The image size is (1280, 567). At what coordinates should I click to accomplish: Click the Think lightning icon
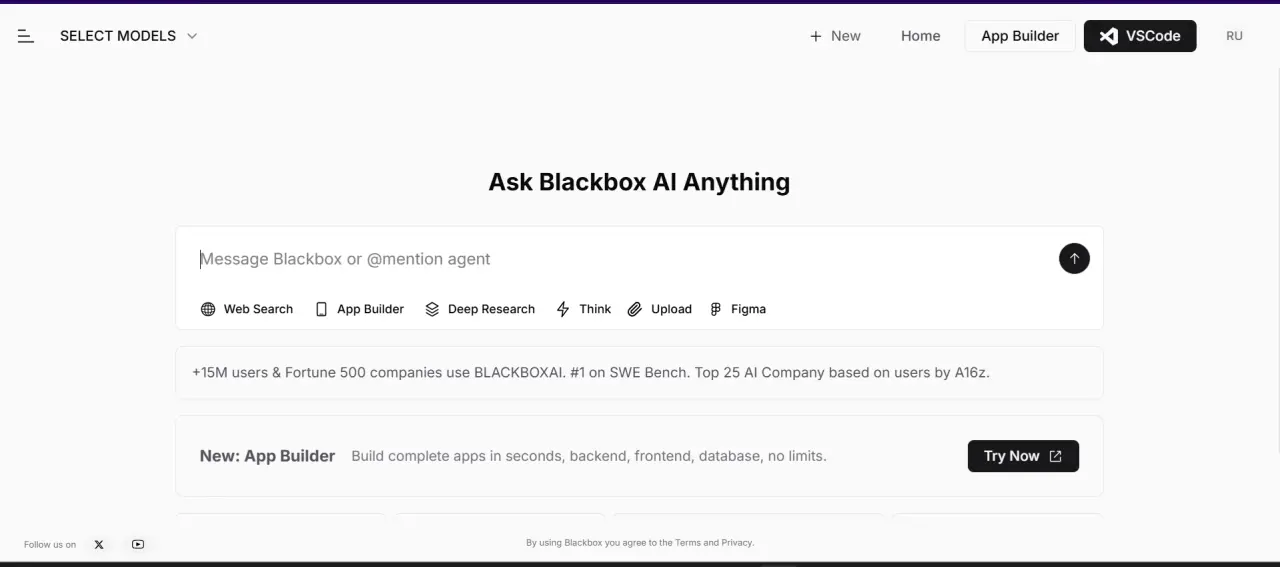563,309
